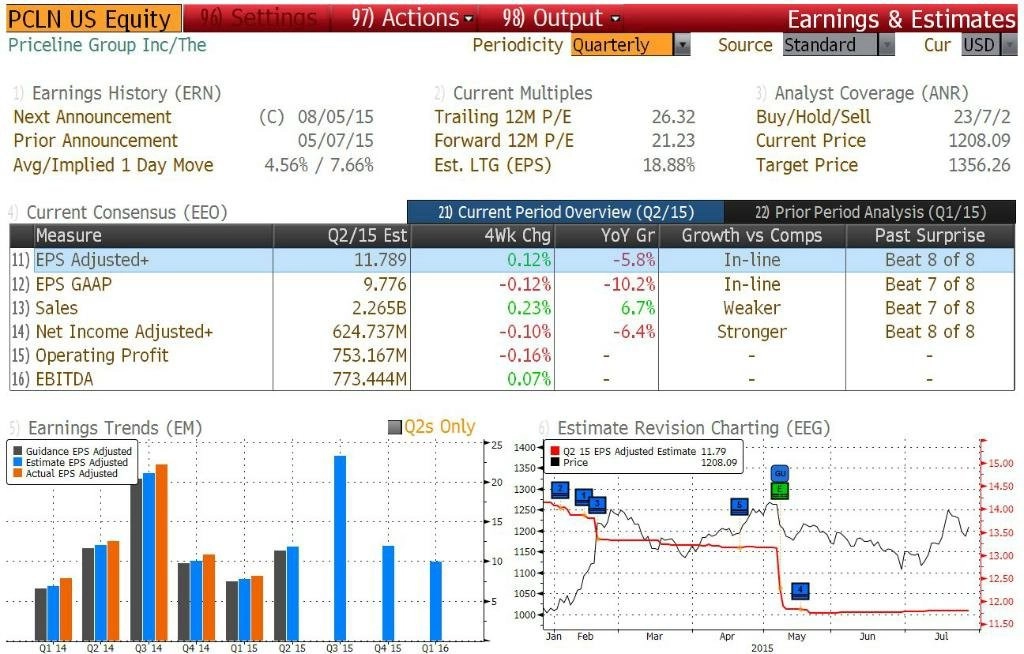Click the blue GU guidance marker
The image size is (1024, 654).
click(x=780, y=474)
